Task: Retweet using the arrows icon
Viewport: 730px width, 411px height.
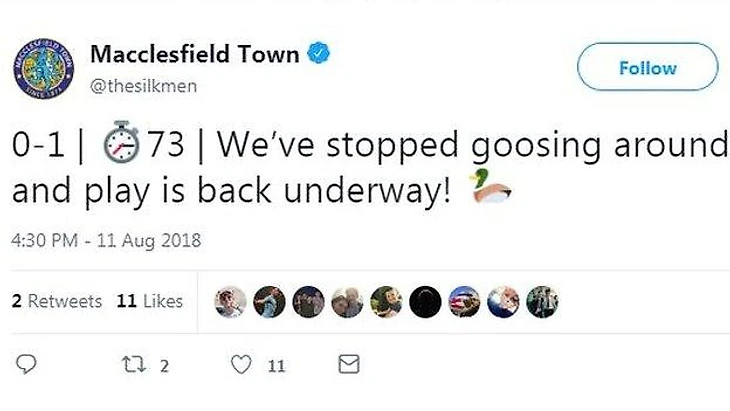Action: pyautogui.click(x=134, y=364)
